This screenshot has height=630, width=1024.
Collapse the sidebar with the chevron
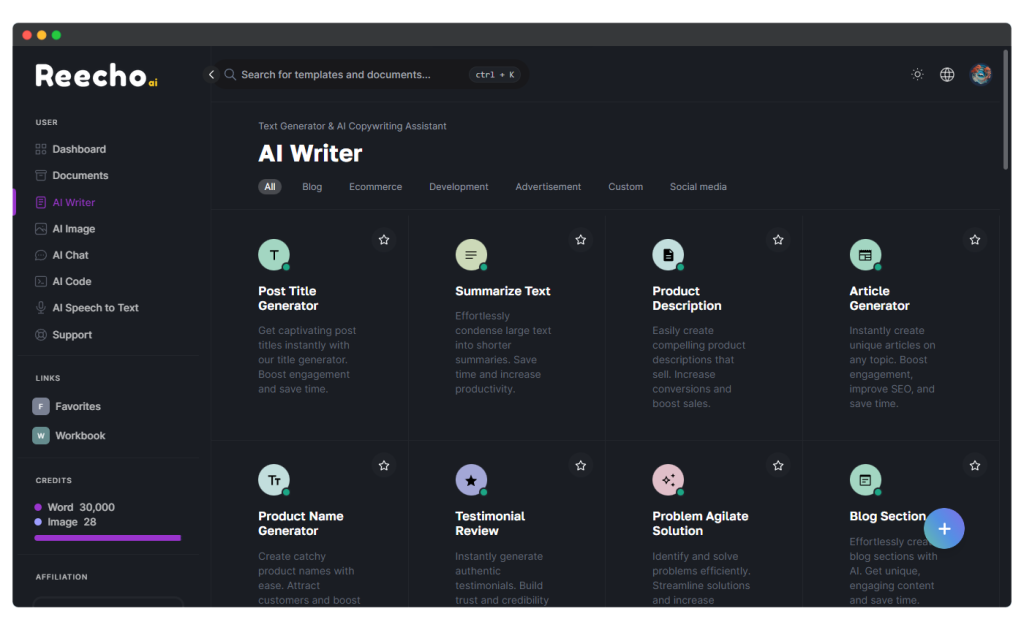(x=211, y=75)
